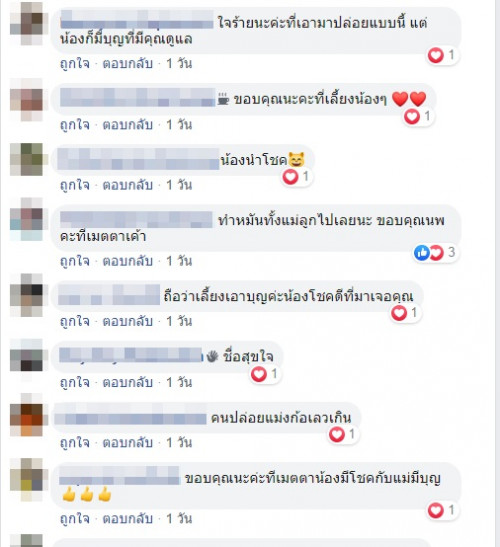Reply to ทำหมันทั้งแม่ลูก comment via ตอบกลับ
This screenshot has width=500, height=547.
tap(128, 261)
